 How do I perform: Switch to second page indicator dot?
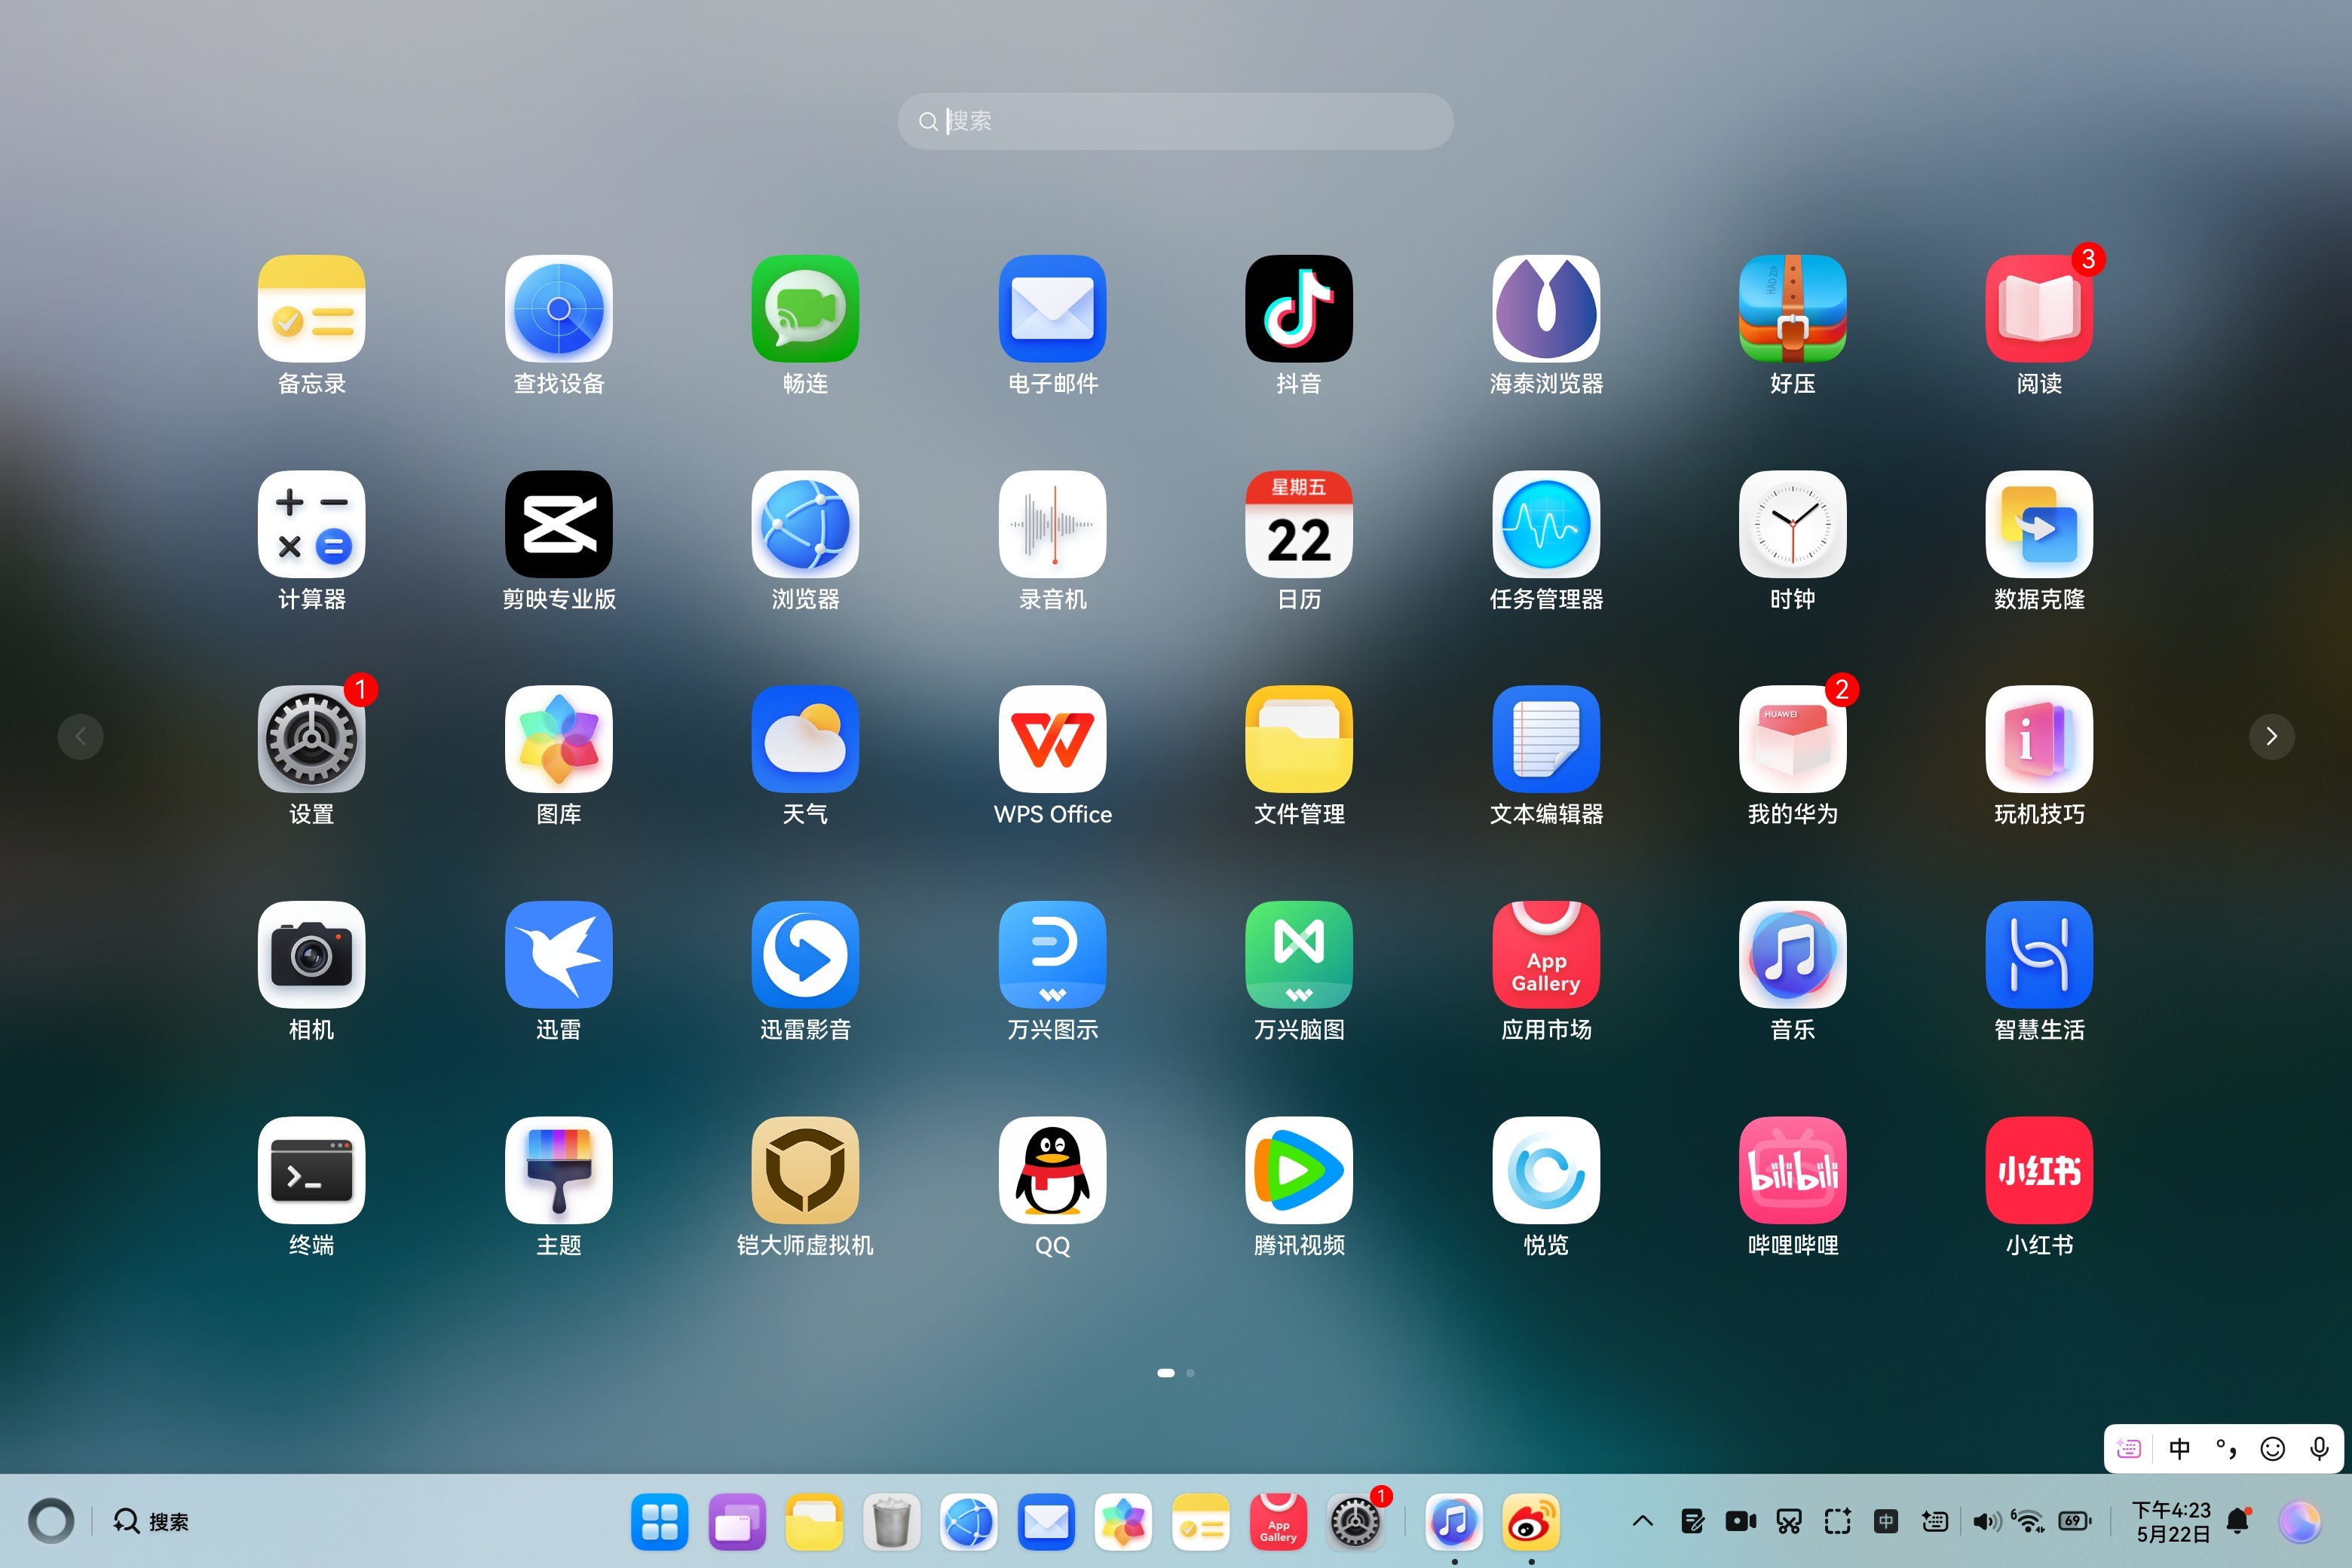(1190, 1373)
